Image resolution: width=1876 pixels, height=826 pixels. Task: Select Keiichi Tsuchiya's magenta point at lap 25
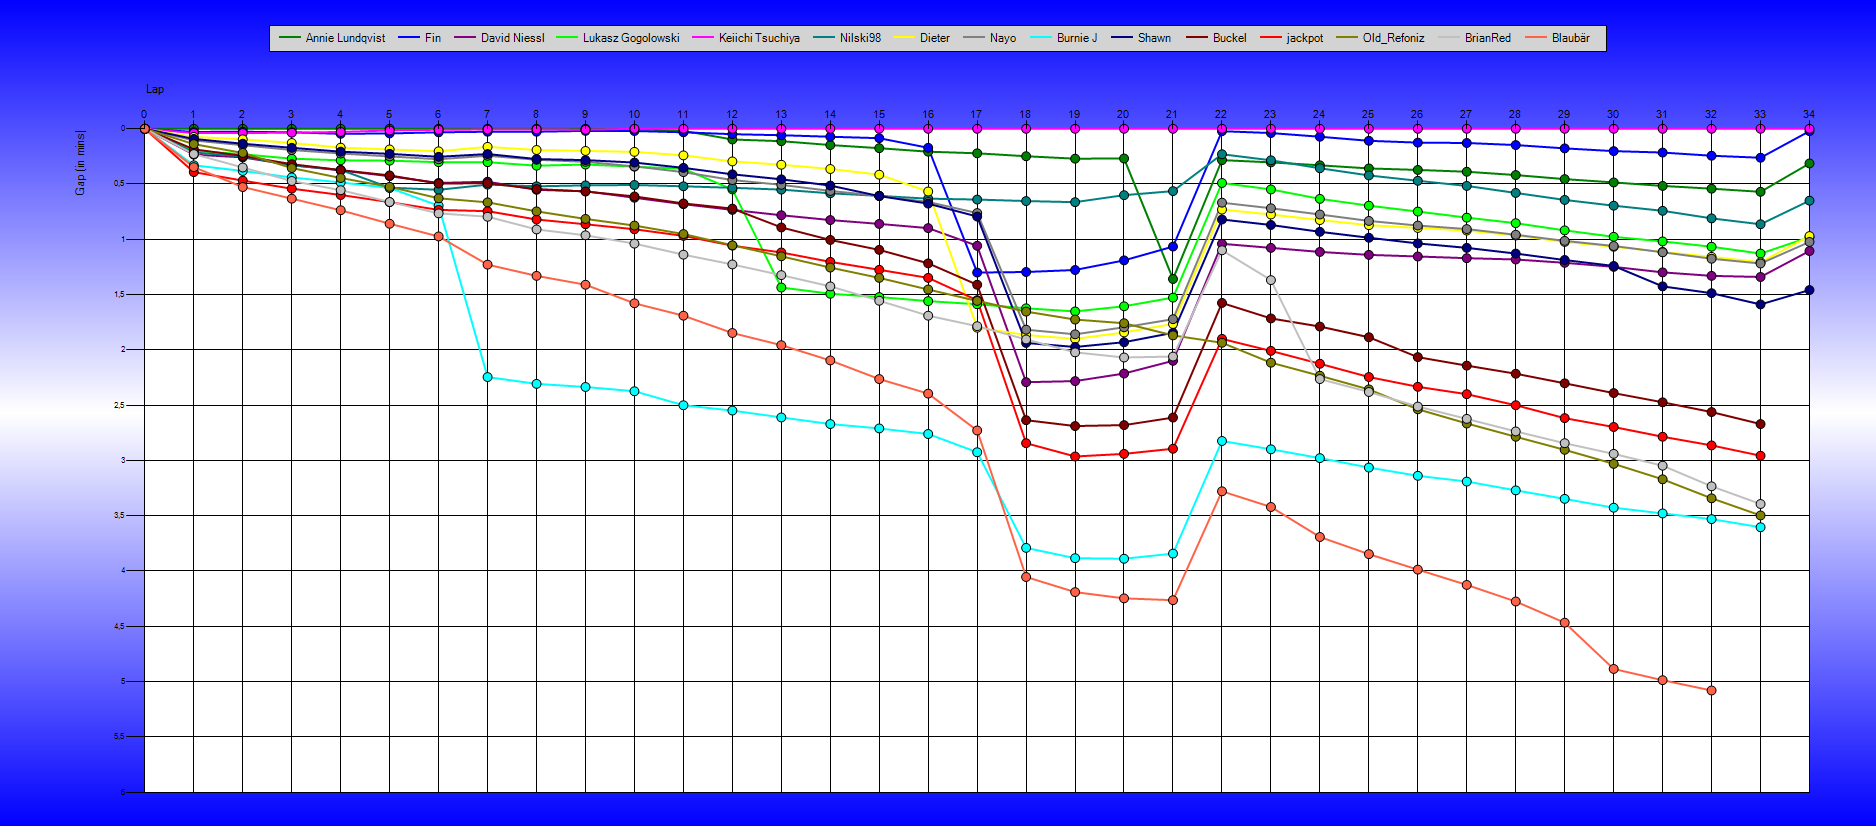[x=1368, y=128]
